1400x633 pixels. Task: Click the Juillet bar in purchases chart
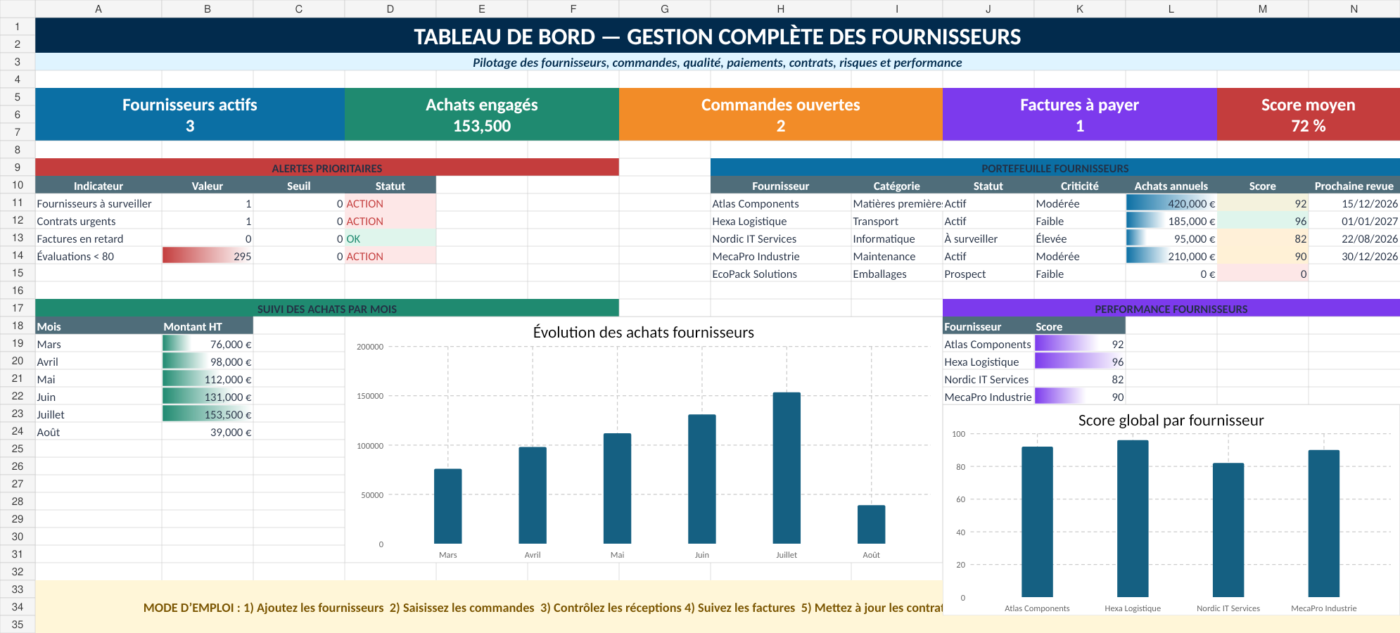coord(786,468)
